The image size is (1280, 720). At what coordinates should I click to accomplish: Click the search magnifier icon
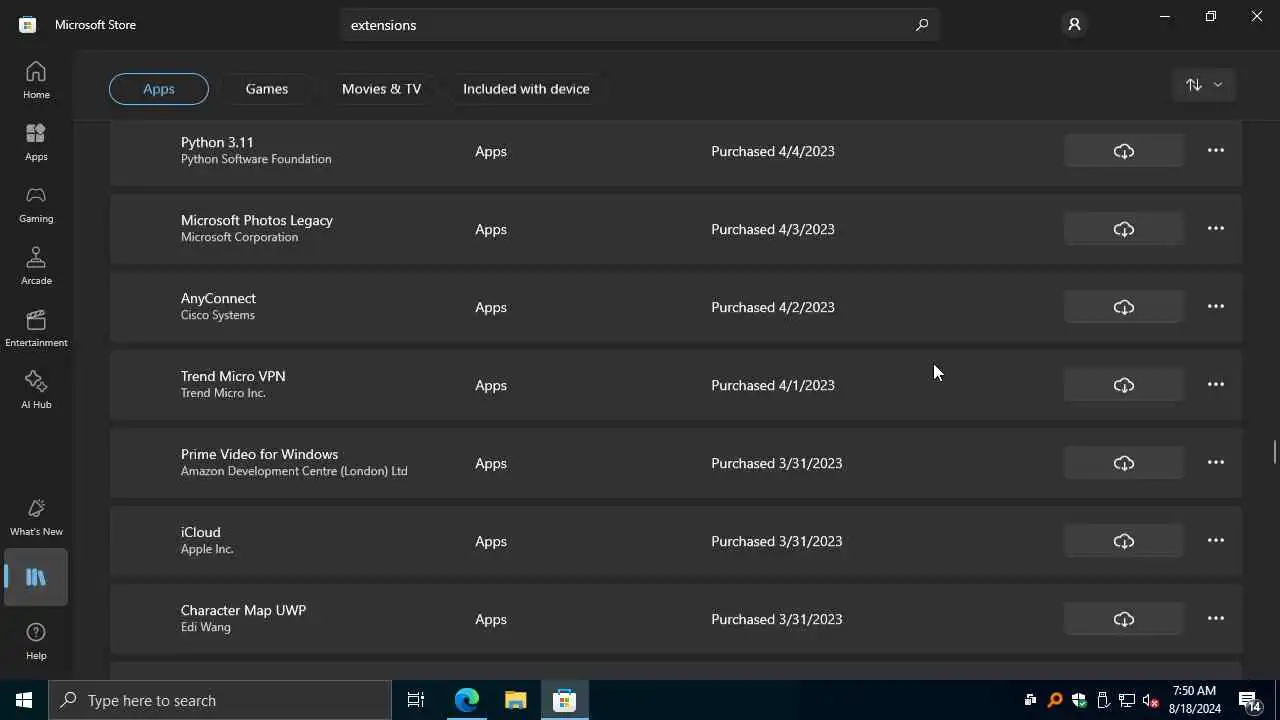pyautogui.click(x=922, y=25)
